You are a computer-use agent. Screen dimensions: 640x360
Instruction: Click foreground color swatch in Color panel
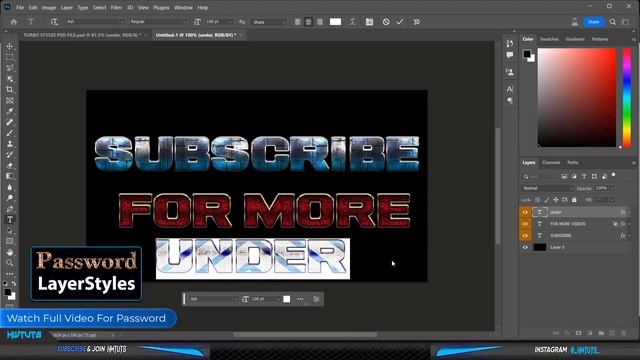[x=527, y=54]
